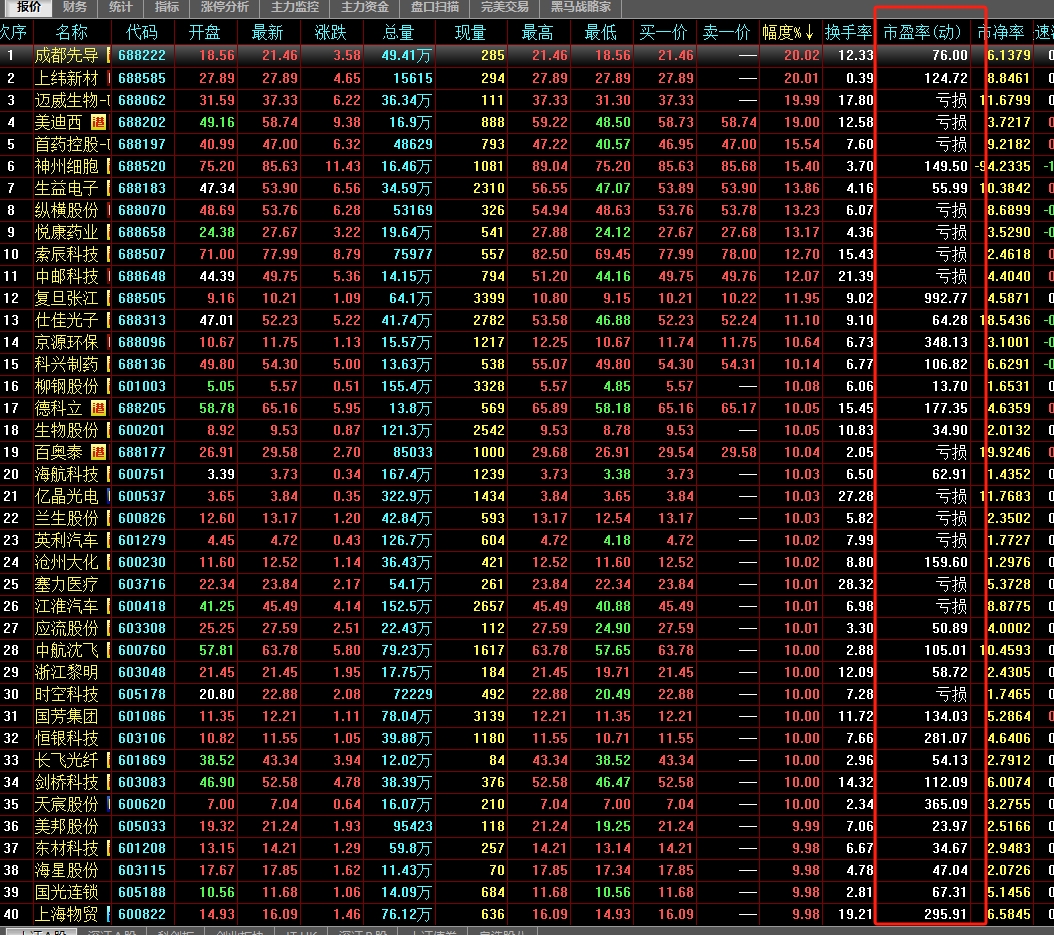Screen dimensions: 1054x935
Task: Select the stock 上纬新材
Action: [x=67, y=78]
